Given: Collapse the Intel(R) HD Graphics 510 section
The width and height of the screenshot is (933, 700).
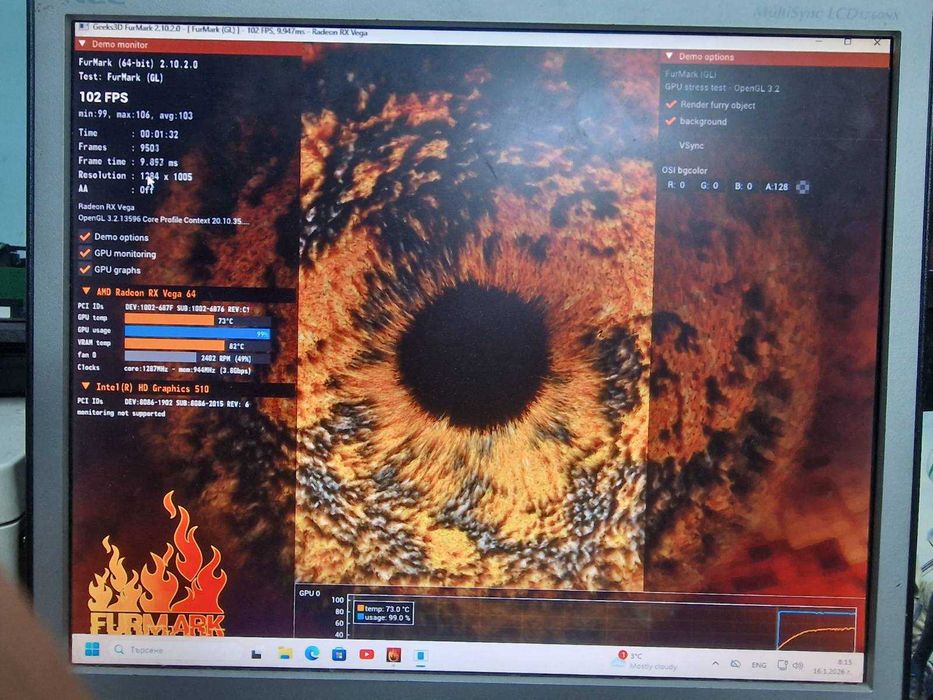Looking at the screenshot, I should (x=86, y=387).
